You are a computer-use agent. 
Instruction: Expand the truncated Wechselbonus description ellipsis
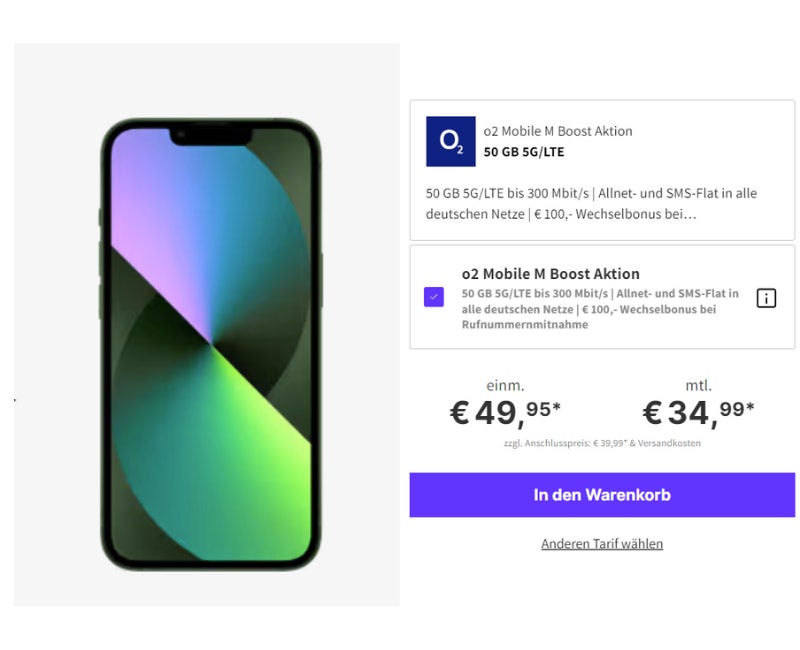click(690, 214)
